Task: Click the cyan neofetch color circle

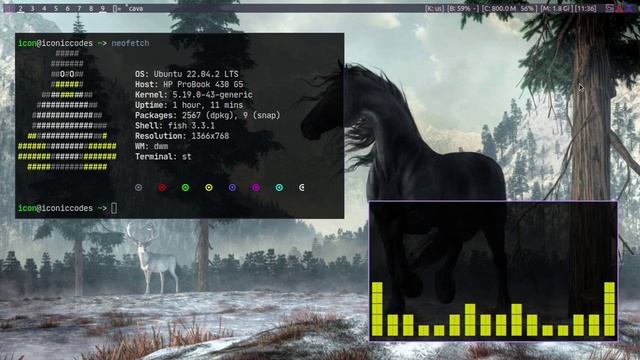Action: click(279, 187)
